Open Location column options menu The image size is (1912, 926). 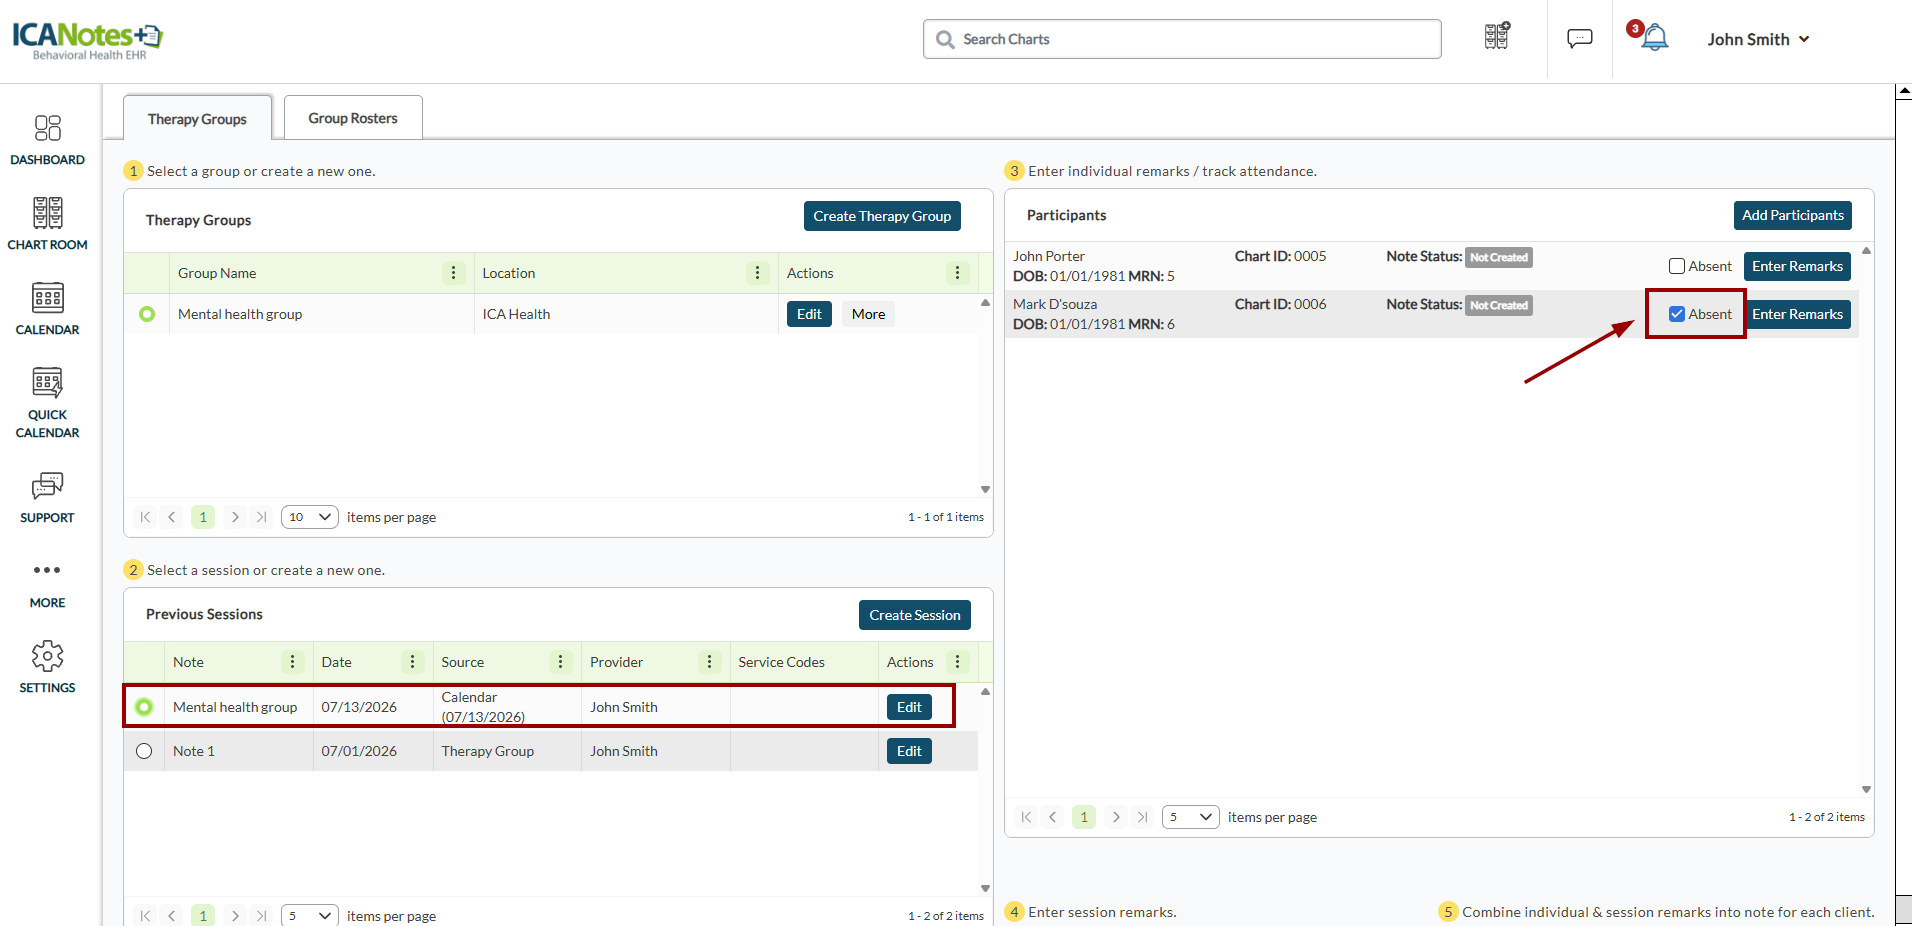(757, 273)
